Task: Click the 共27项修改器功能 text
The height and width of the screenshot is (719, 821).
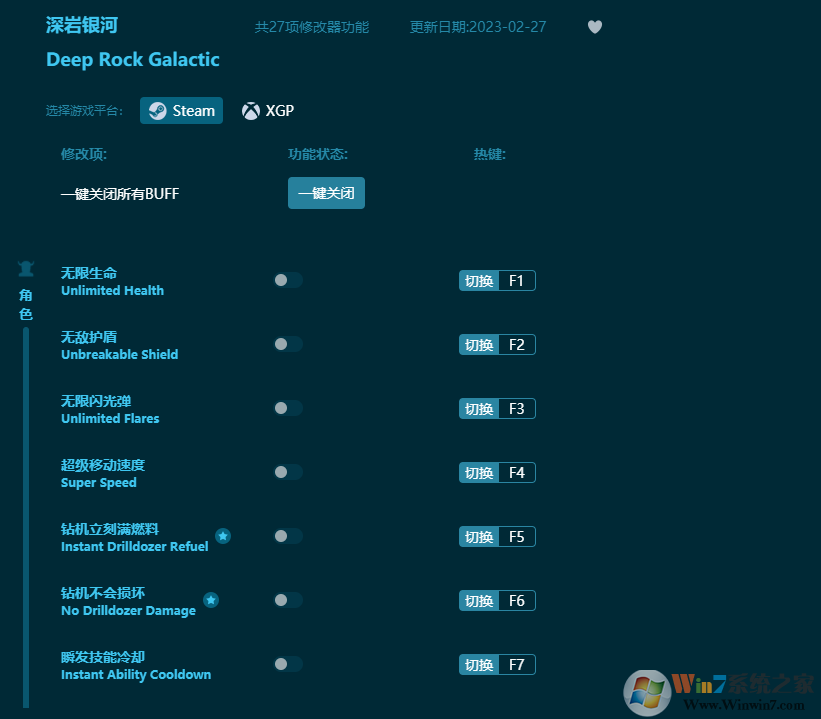Action: click(312, 27)
